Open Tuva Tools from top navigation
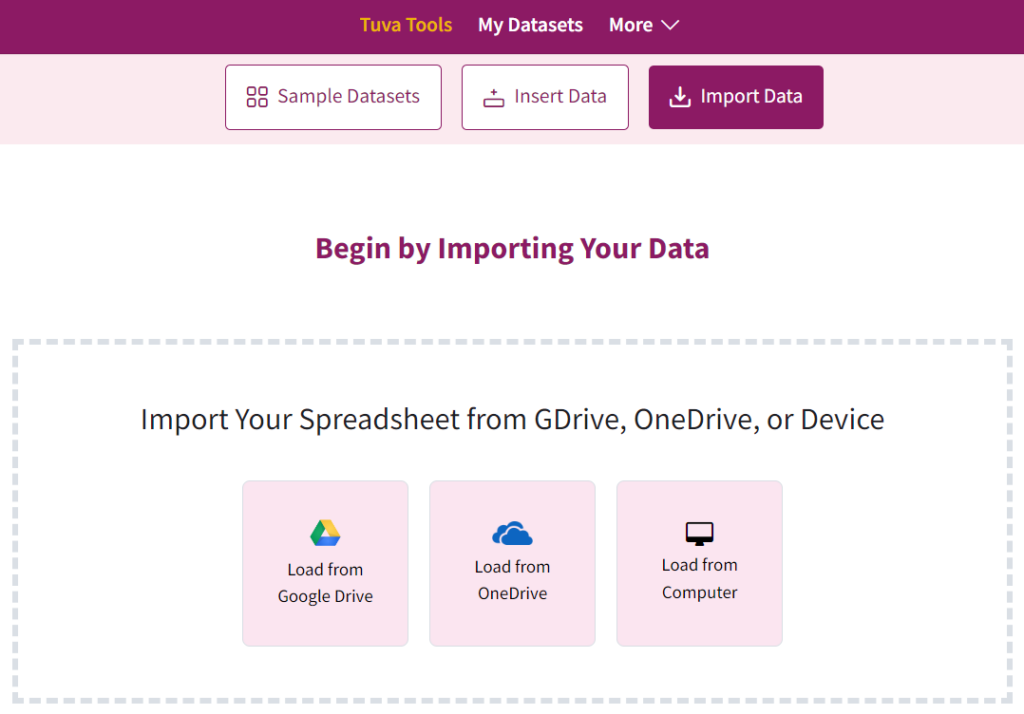 coord(406,25)
